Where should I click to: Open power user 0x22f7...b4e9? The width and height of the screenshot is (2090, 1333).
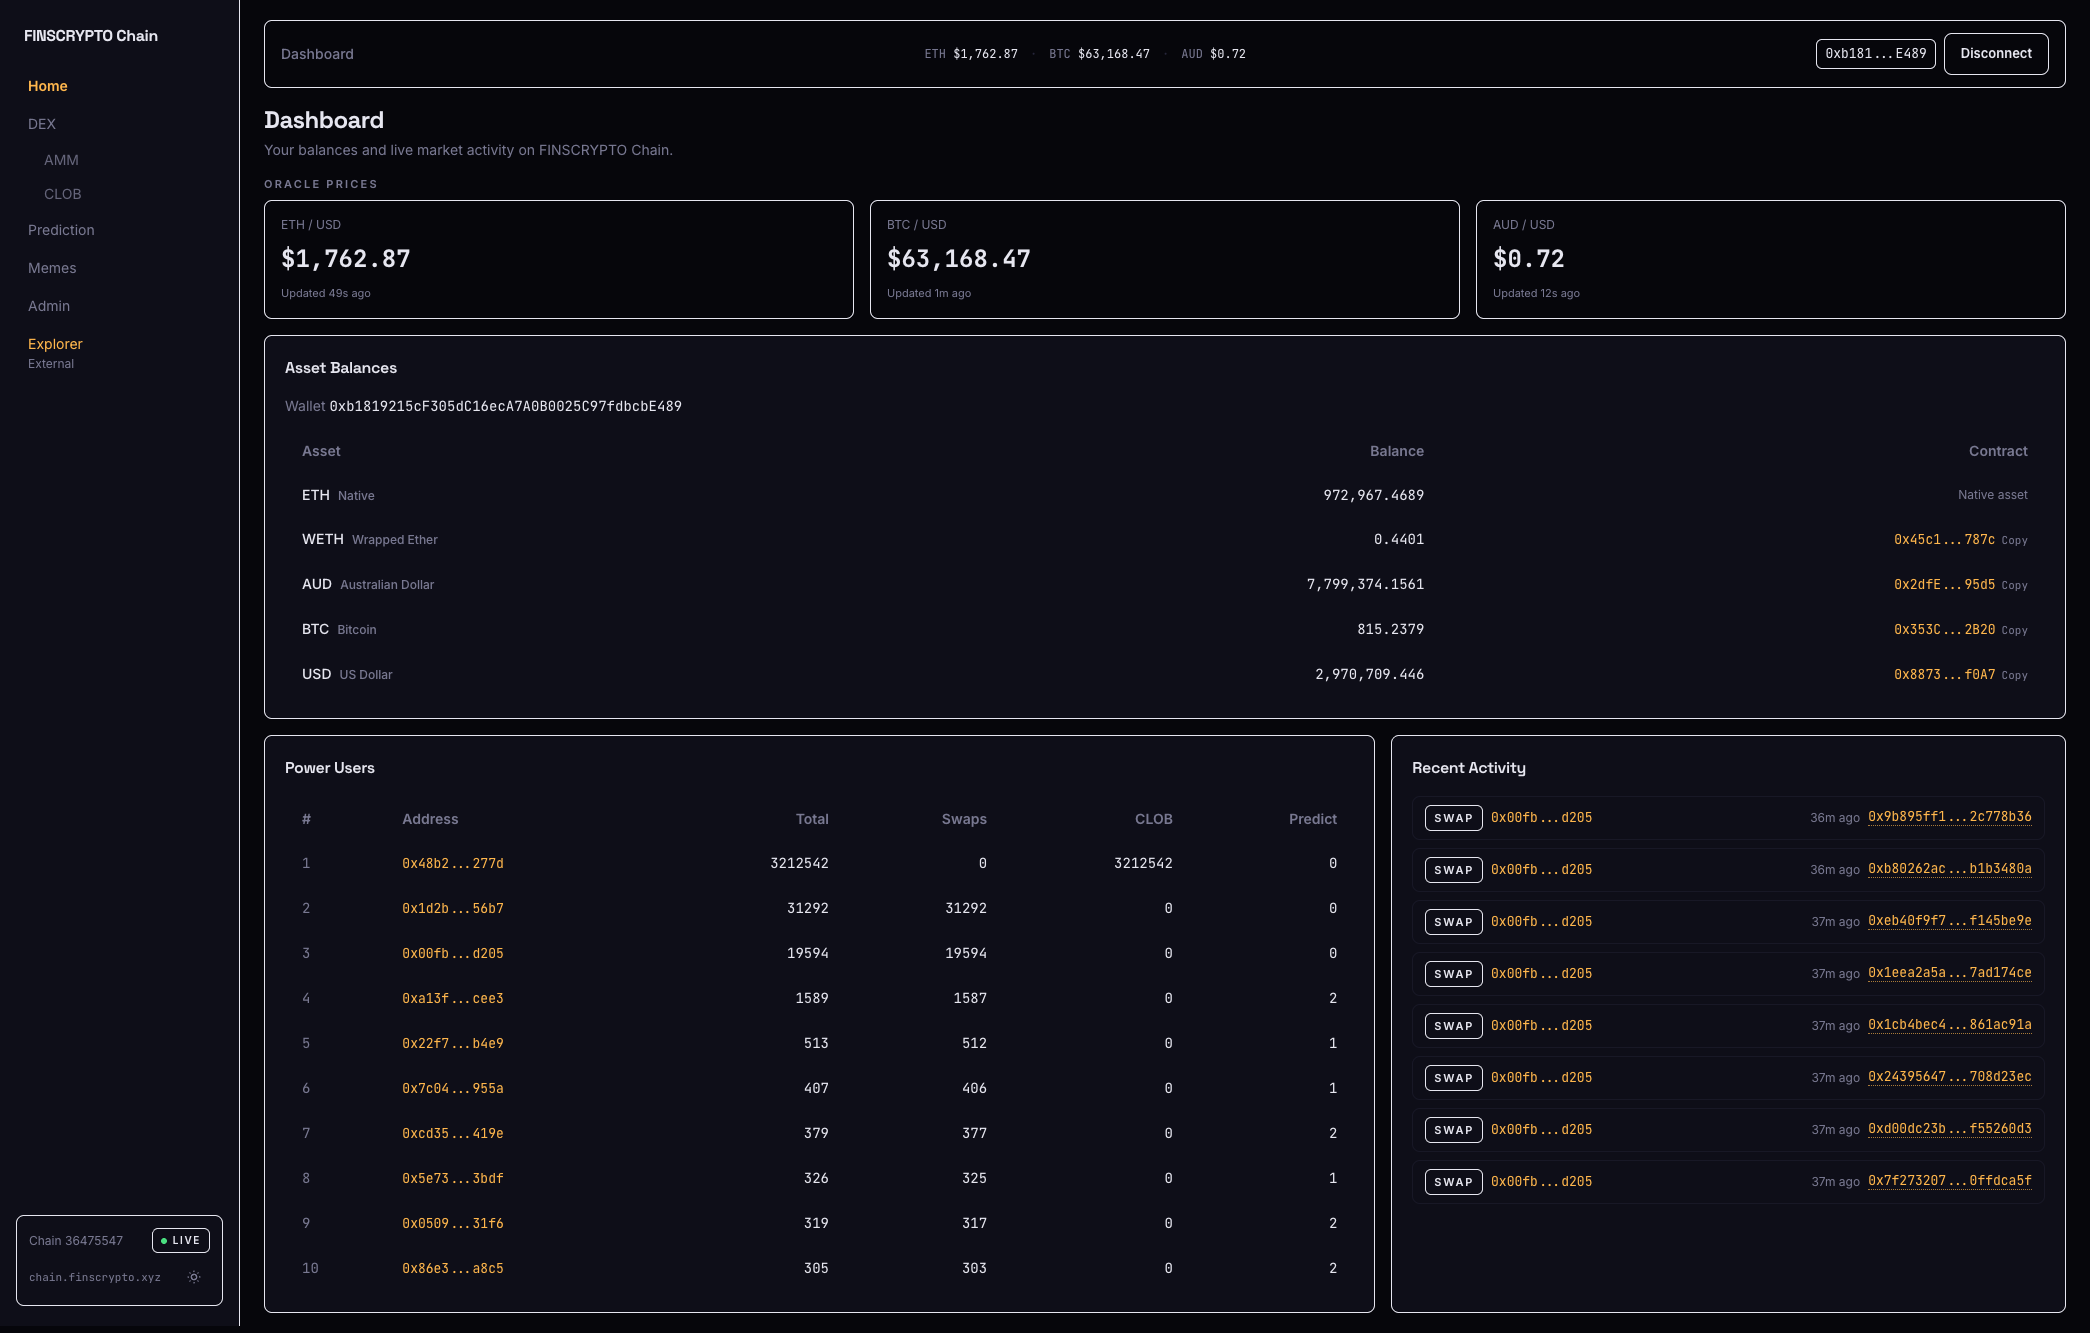pyautogui.click(x=453, y=1043)
